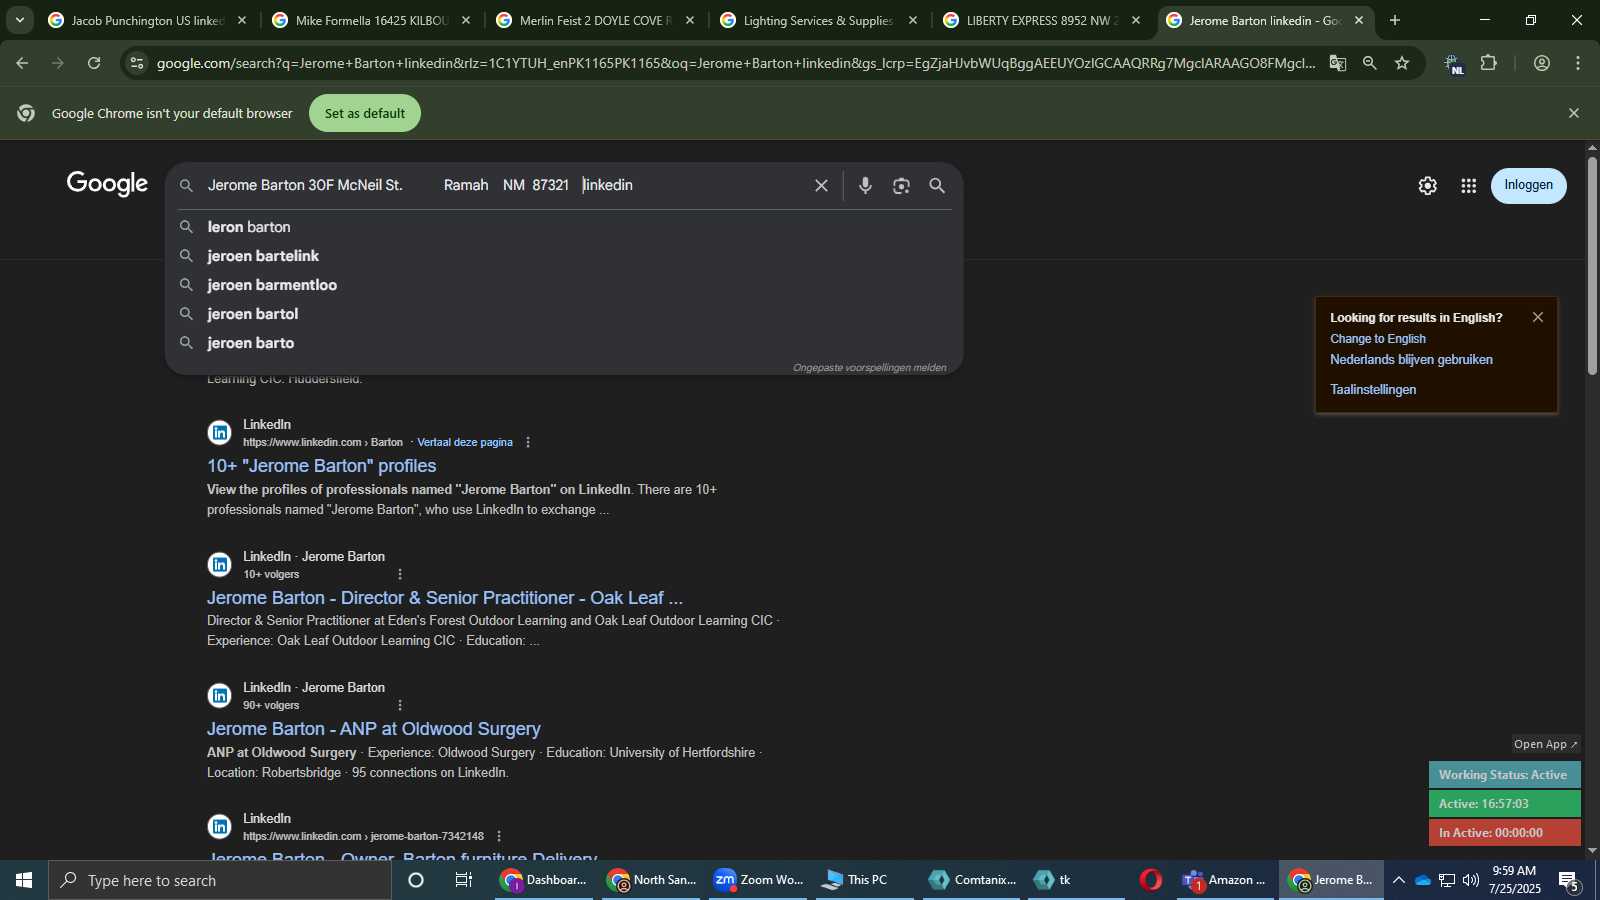Select suggestion 'jeroen bartol'
Screen dimensions: 1600x900
click(x=564, y=314)
